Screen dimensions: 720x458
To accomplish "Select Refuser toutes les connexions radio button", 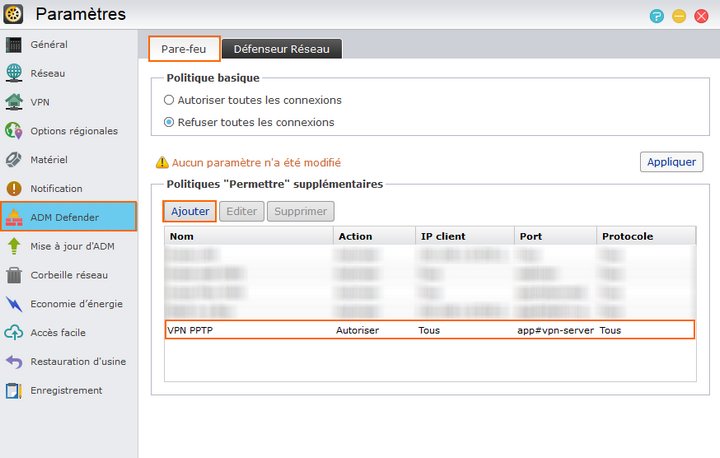I will 169,122.
